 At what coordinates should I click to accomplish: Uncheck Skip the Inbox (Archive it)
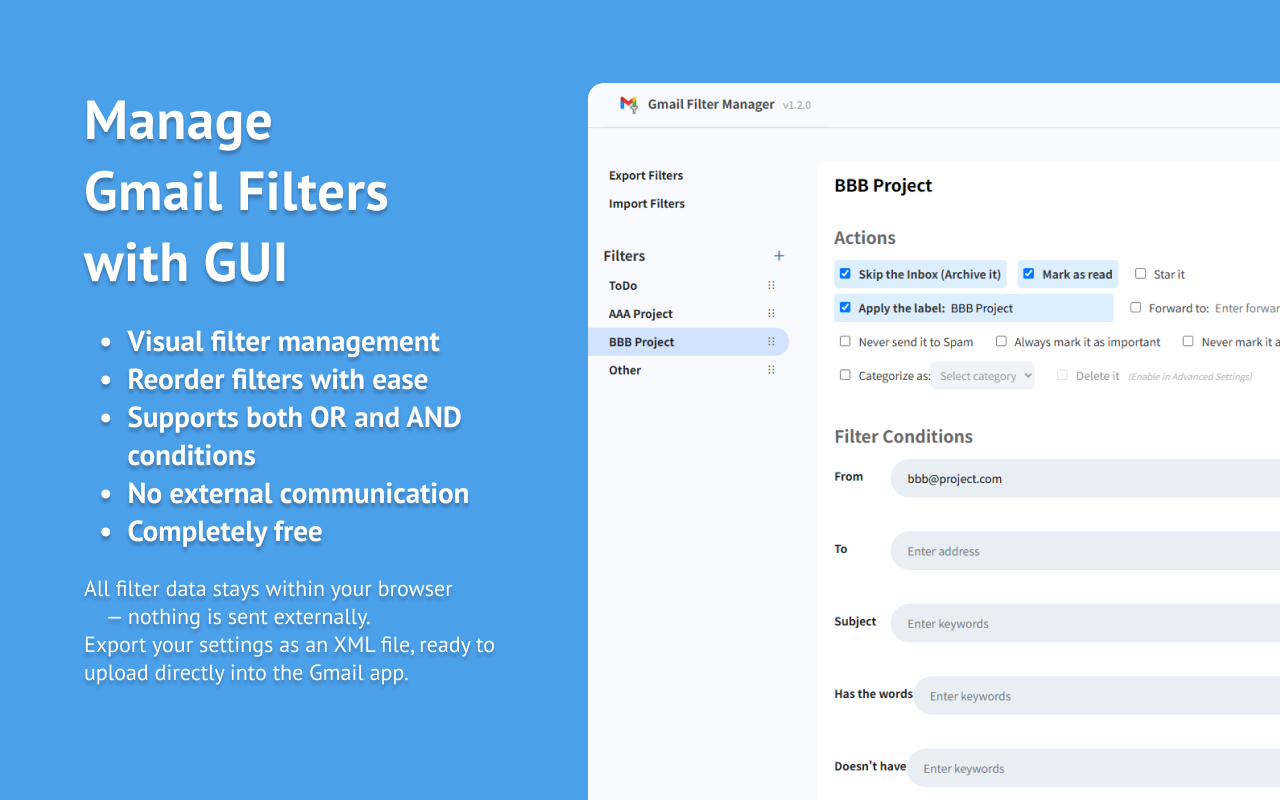point(845,273)
